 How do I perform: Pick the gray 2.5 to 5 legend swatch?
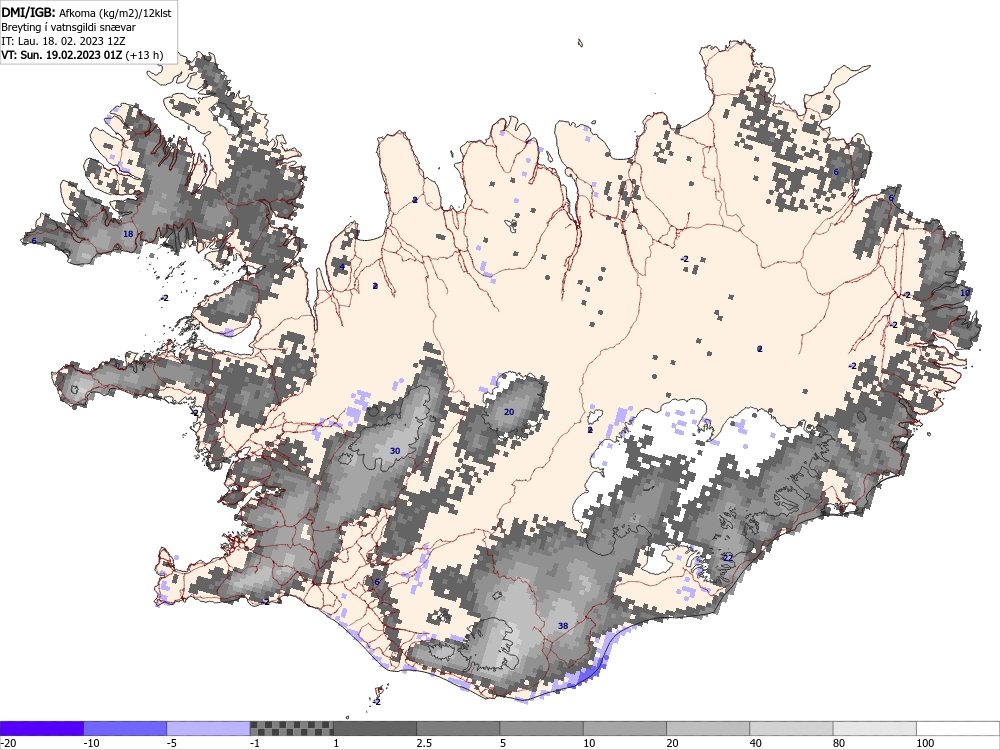point(458,728)
